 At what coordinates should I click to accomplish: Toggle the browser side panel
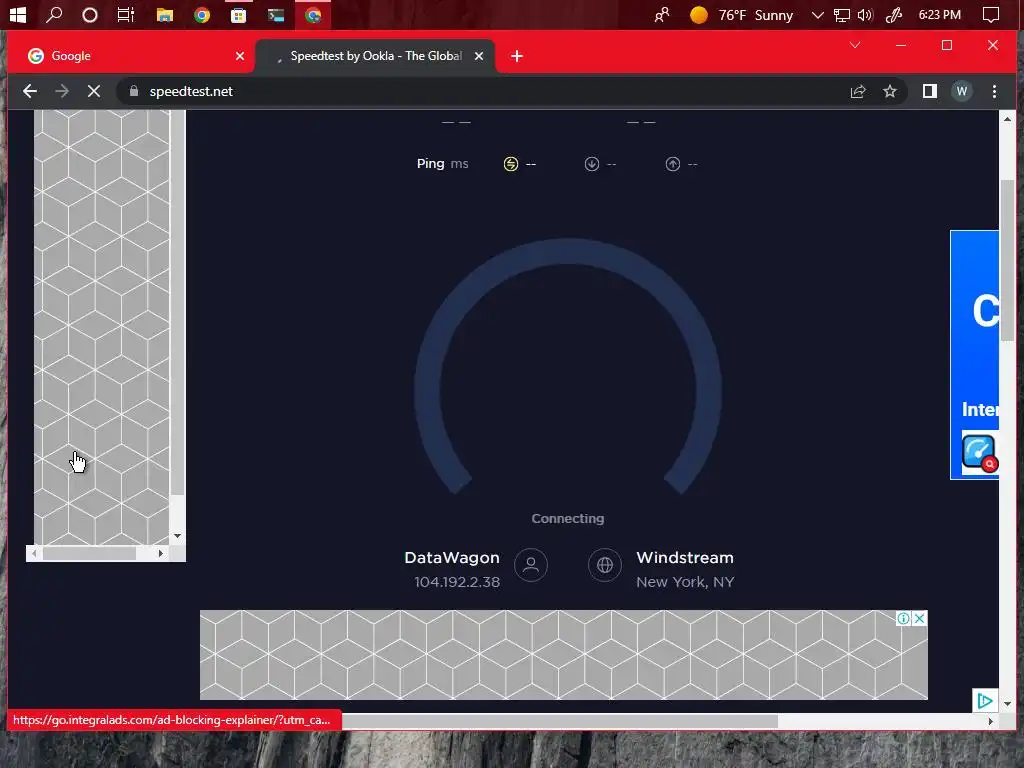[x=930, y=91]
